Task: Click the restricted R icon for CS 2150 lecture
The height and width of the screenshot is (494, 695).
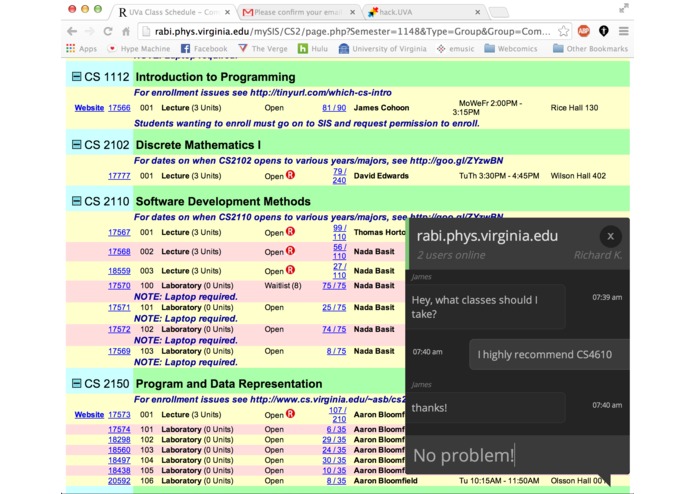Action: click(x=290, y=414)
